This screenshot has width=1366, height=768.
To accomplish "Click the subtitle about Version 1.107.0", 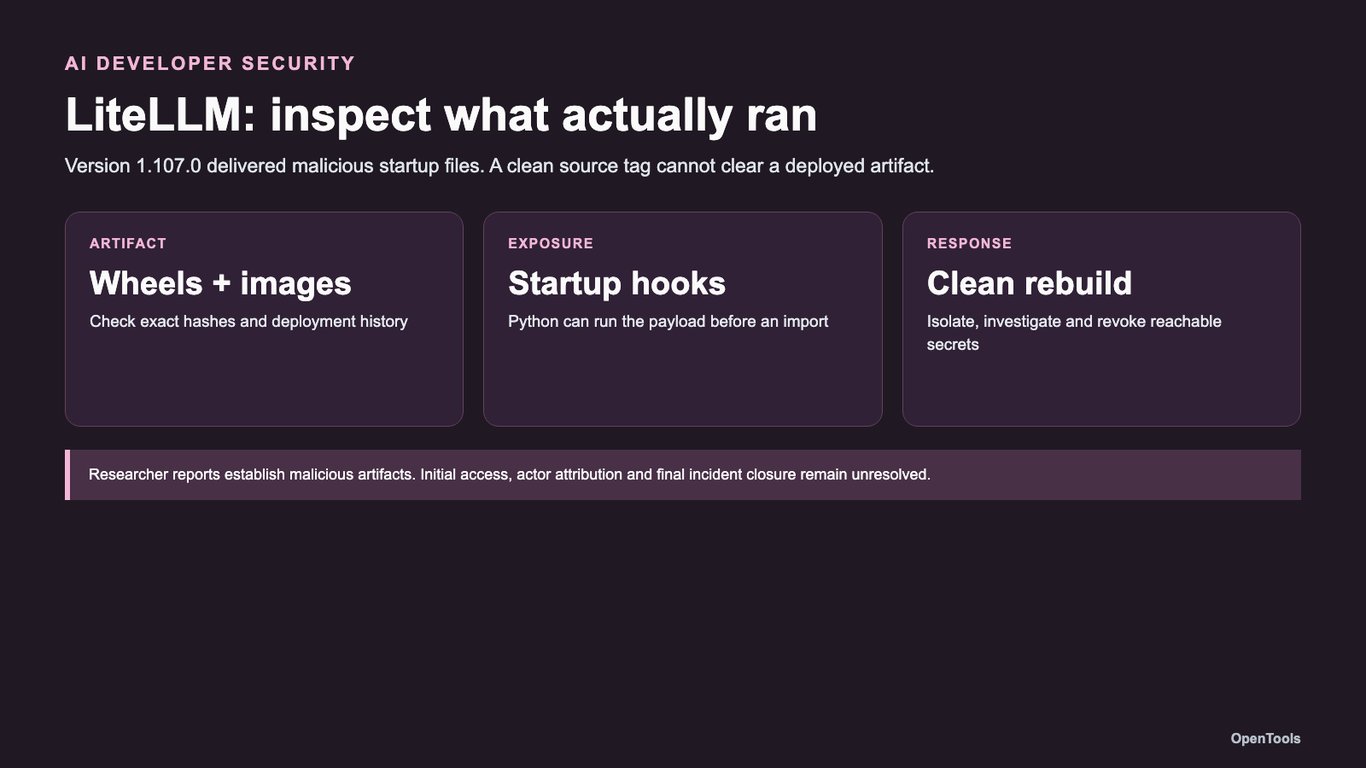I will point(499,165).
